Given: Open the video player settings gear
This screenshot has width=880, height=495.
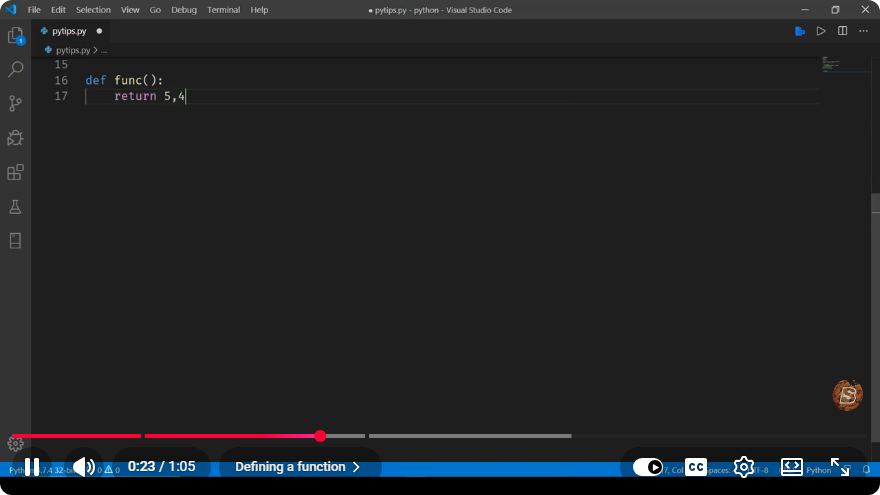Looking at the screenshot, I should pos(744,467).
